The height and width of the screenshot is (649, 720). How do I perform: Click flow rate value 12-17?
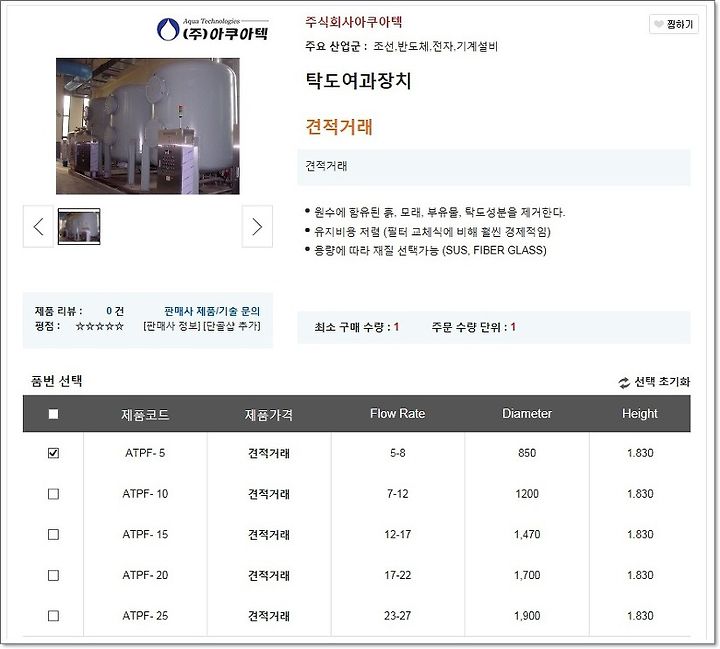398,535
